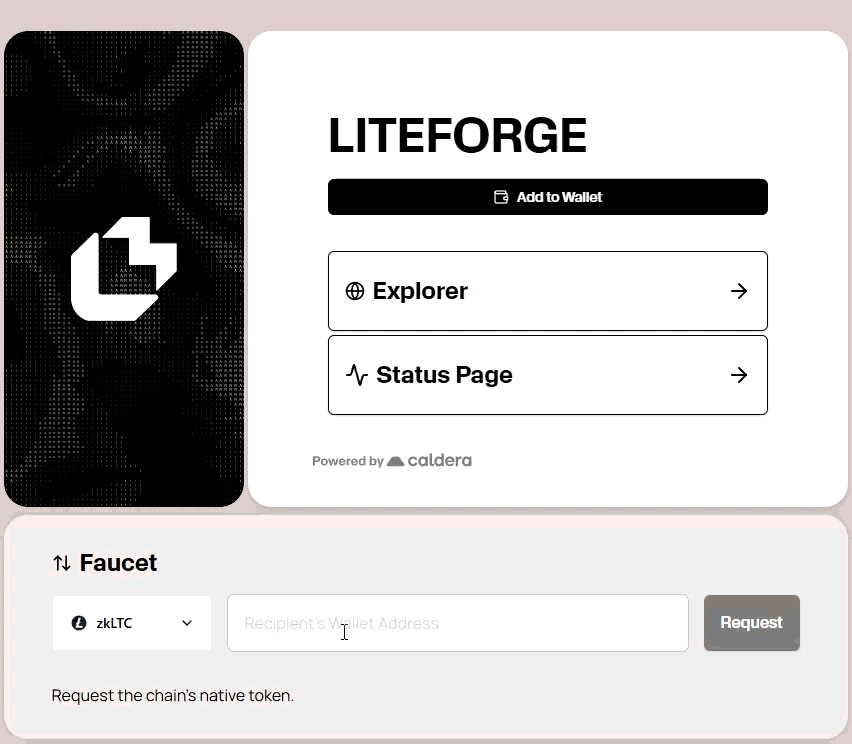
Task: Click the LITEFORGE heading text
Action: 457,136
